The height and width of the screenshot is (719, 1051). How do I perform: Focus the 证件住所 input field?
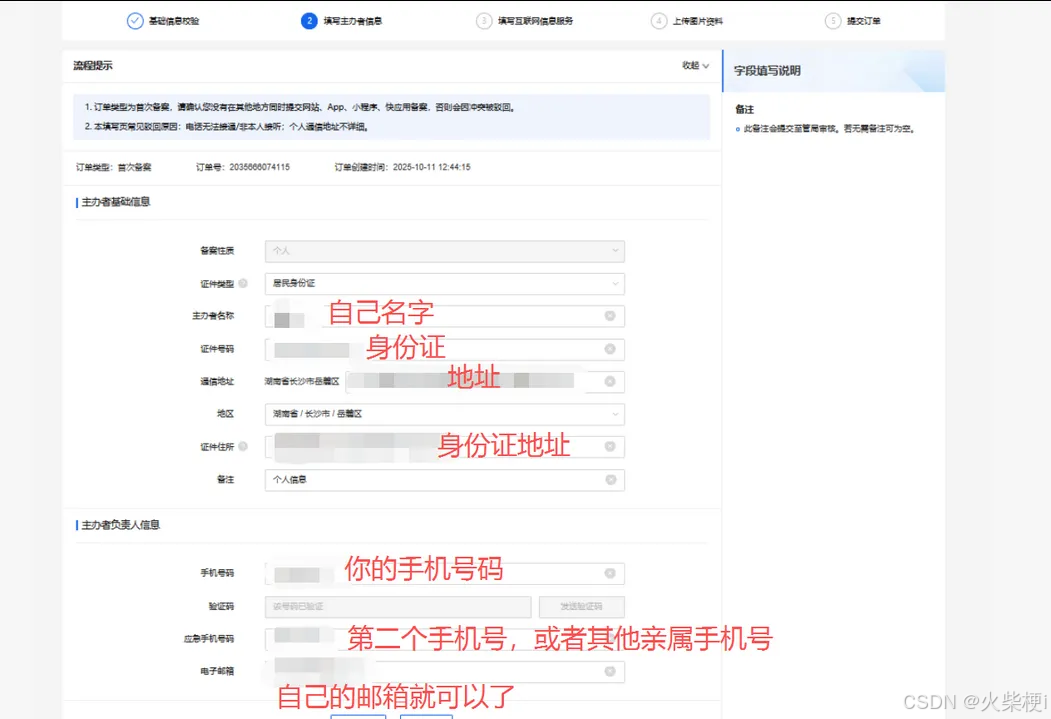click(444, 446)
